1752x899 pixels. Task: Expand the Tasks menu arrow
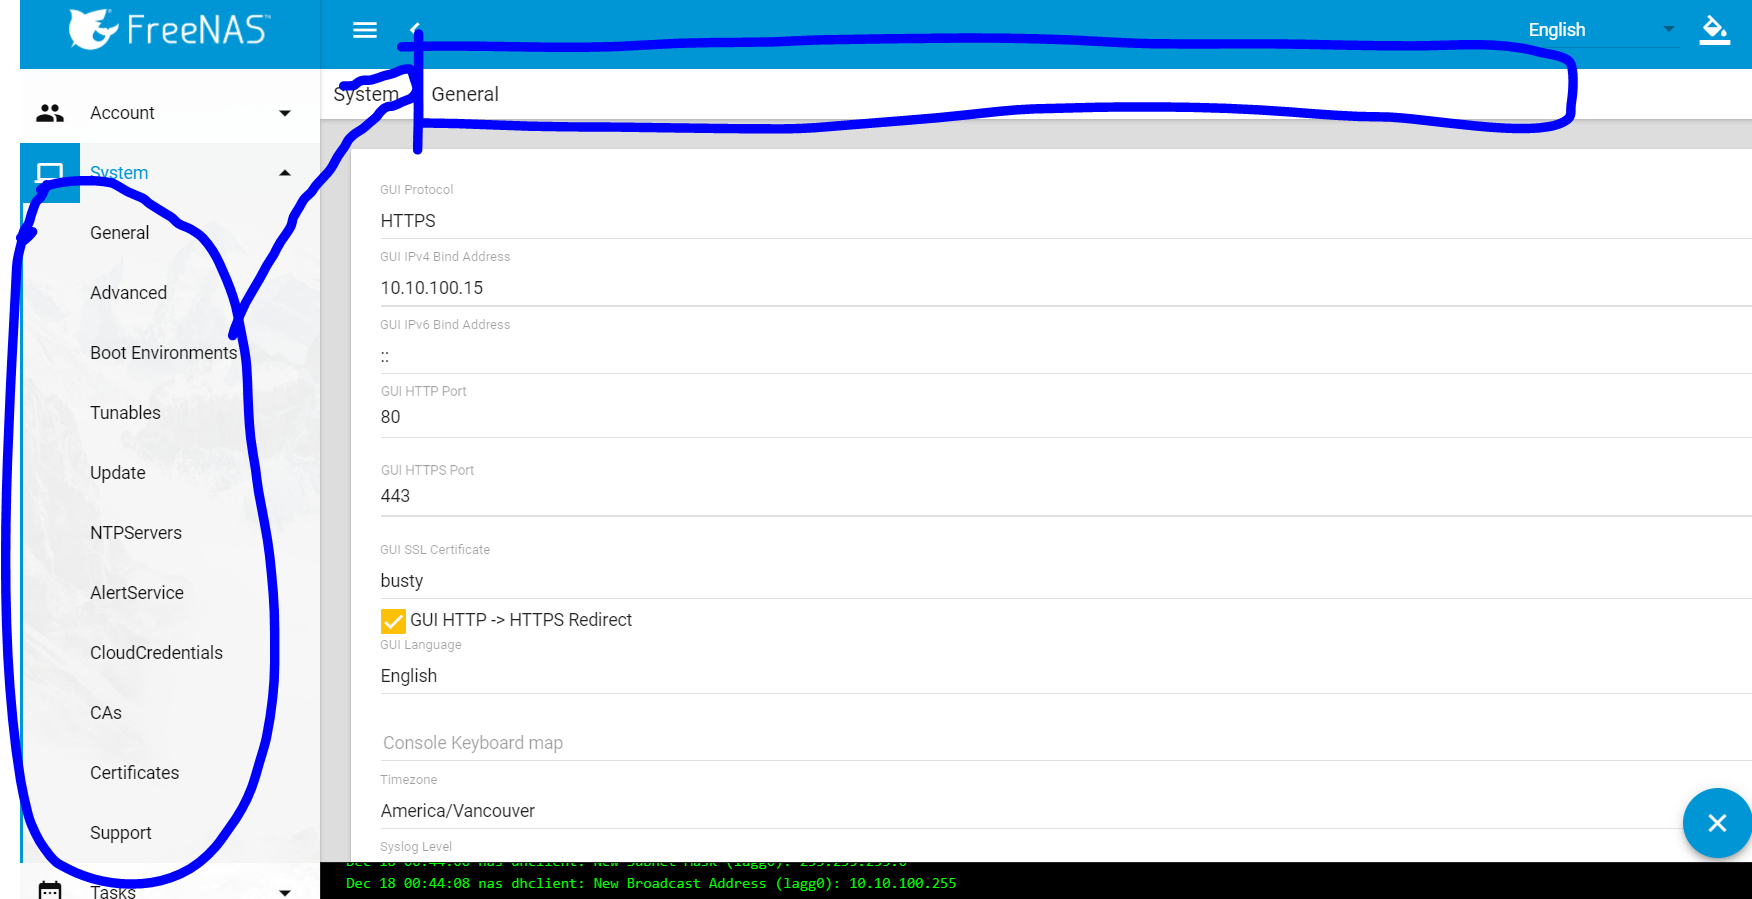(285, 891)
